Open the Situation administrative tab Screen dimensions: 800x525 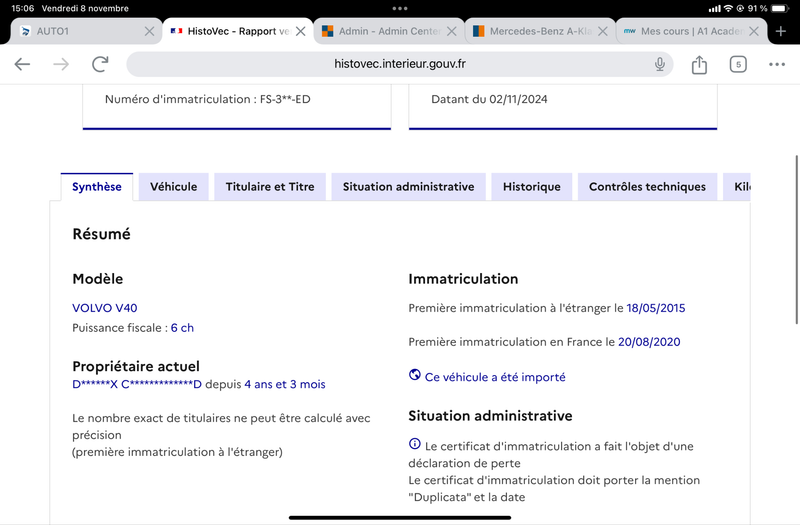click(408, 187)
